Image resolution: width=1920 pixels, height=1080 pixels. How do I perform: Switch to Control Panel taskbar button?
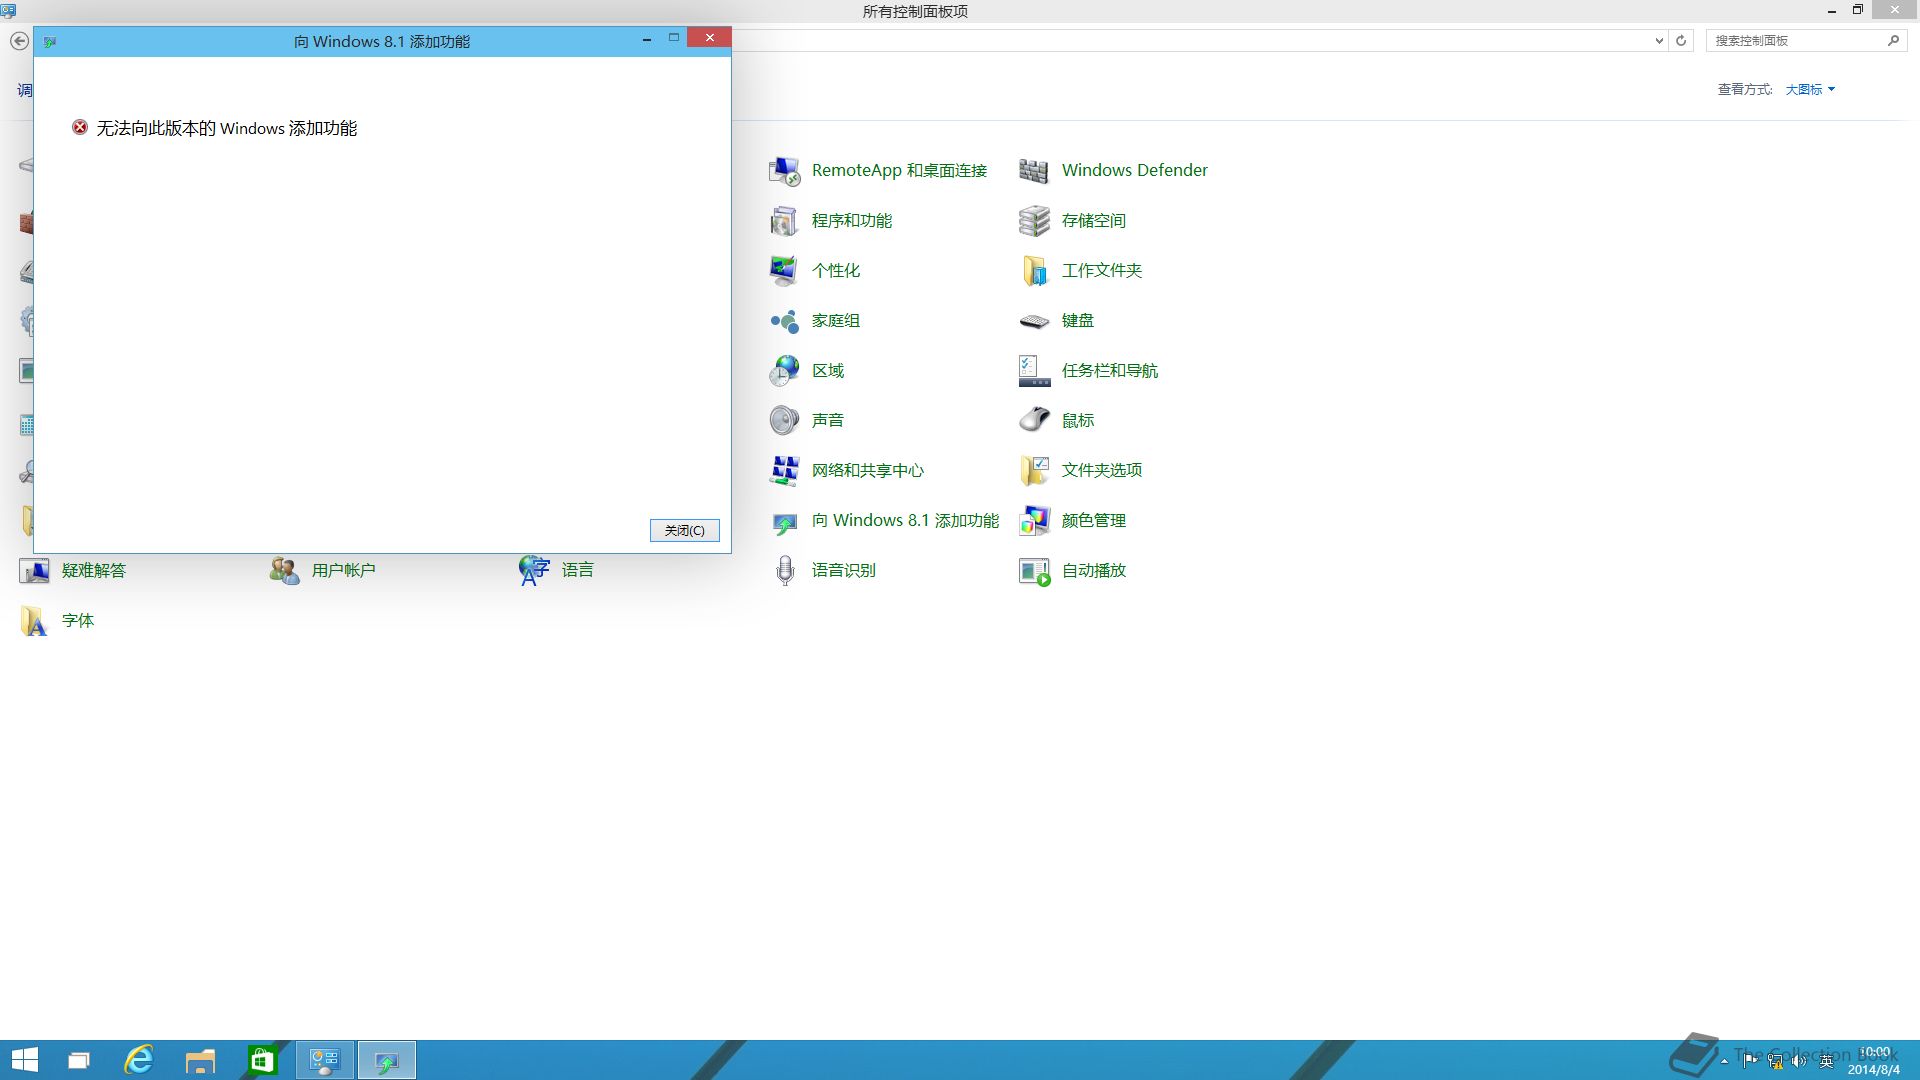click(x=325, y=1060)
